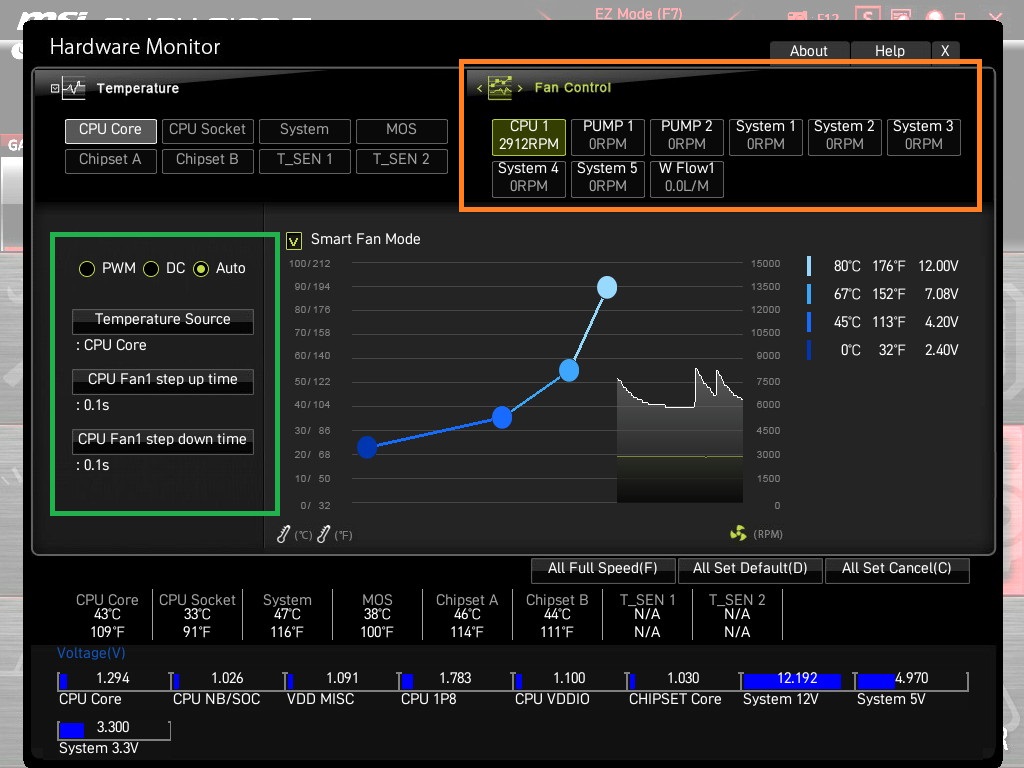Select the PUMP 1 fan
The height and width of the screenshot is (768, 1024).
click(x=608, y=136)
